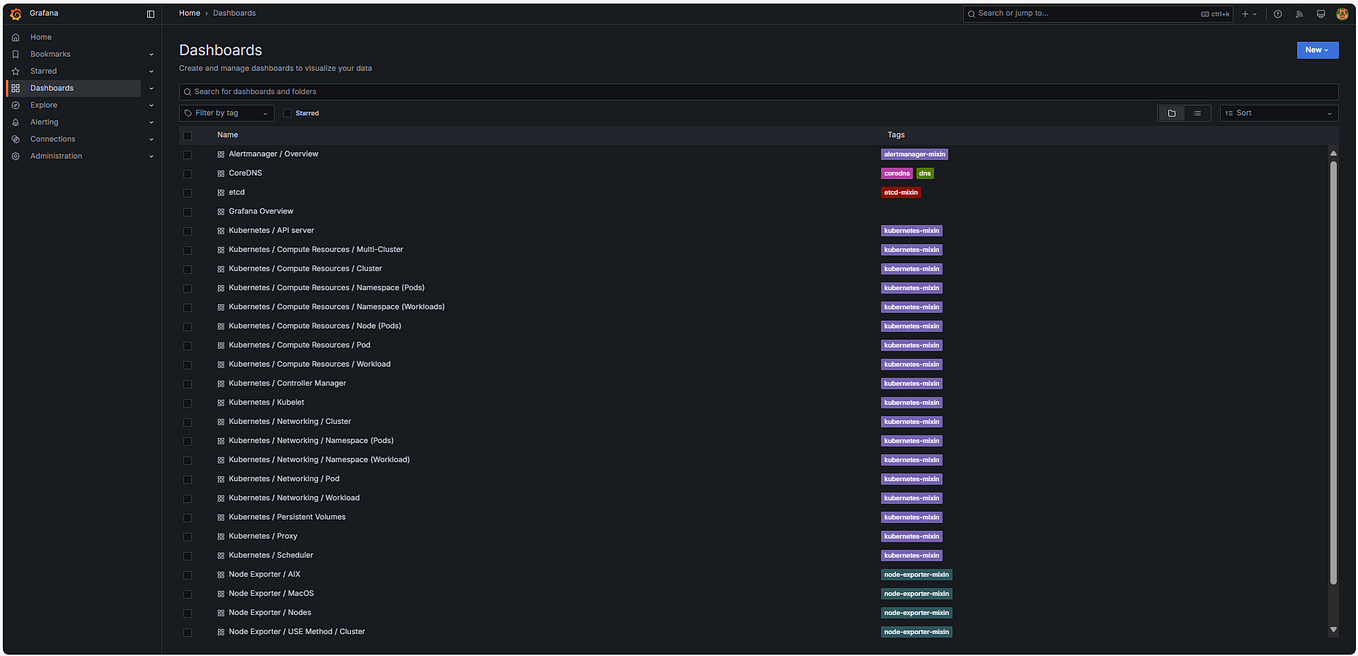Collapse the sidebar using the dock icon
The image size is (1358, 656).
(150, 13)
